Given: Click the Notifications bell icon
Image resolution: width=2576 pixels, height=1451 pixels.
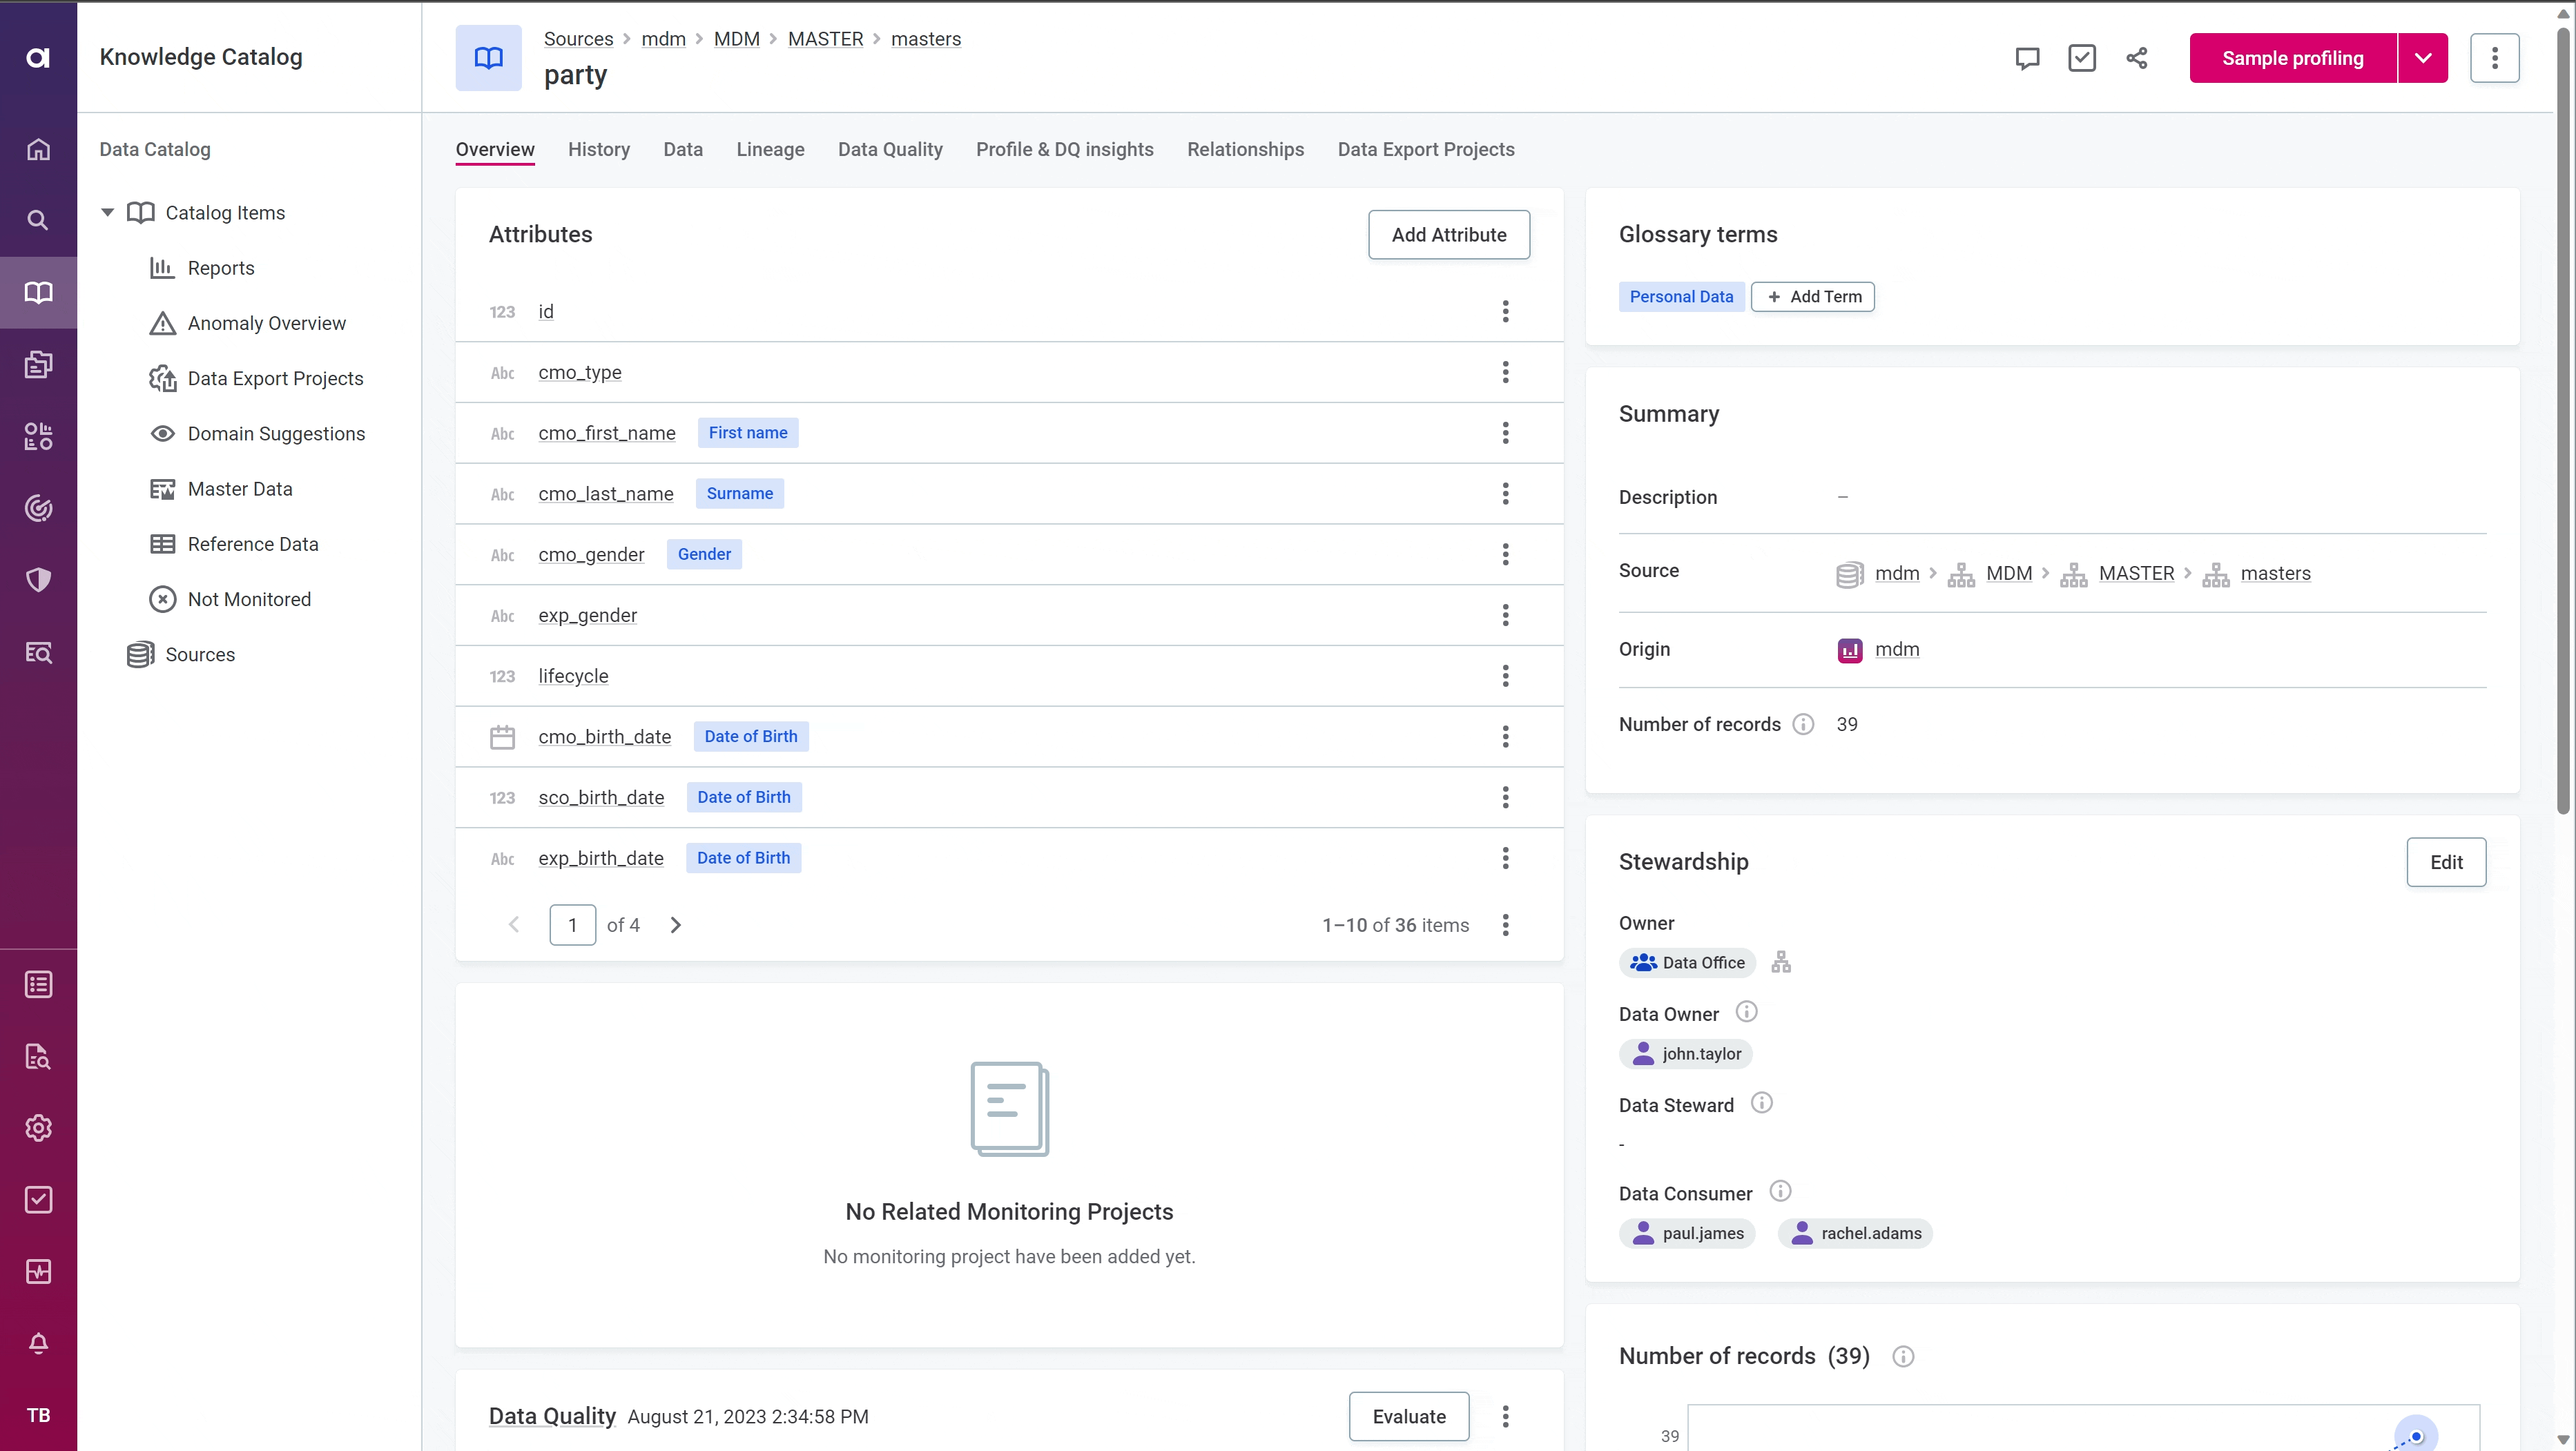Looking at the screenshot, I should click(38, 1343).
